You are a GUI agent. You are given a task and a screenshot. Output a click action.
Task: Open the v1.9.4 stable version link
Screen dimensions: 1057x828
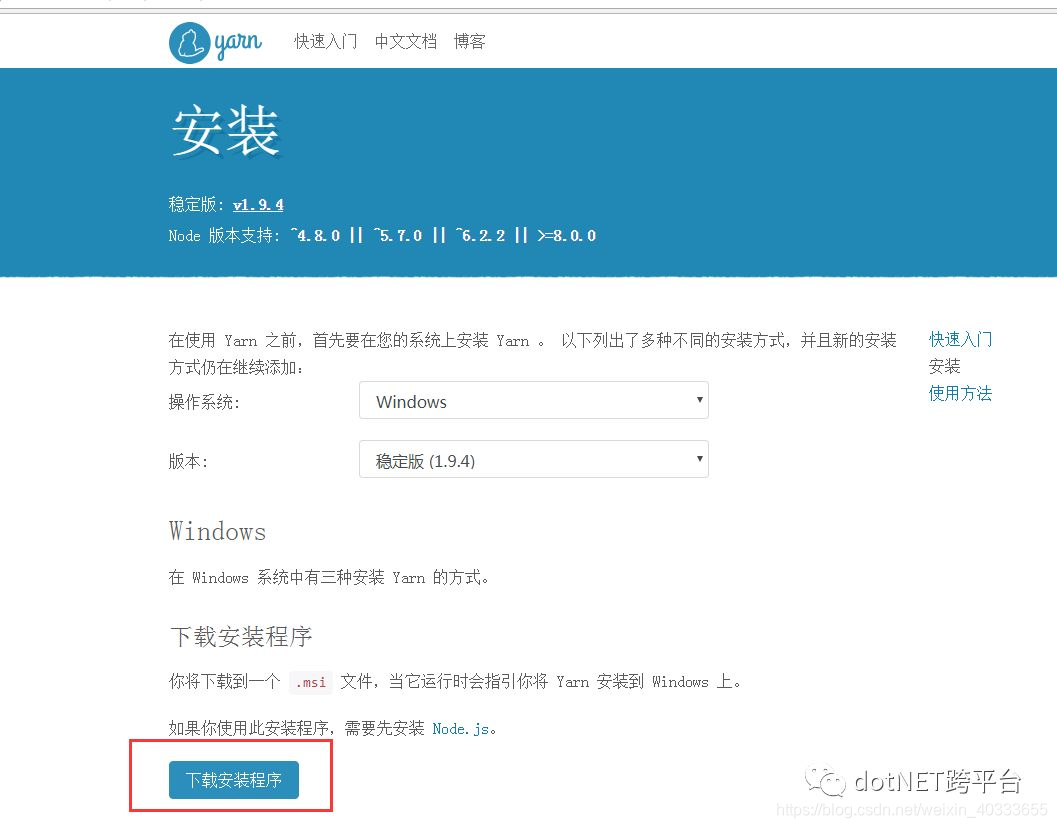[258, 204]
